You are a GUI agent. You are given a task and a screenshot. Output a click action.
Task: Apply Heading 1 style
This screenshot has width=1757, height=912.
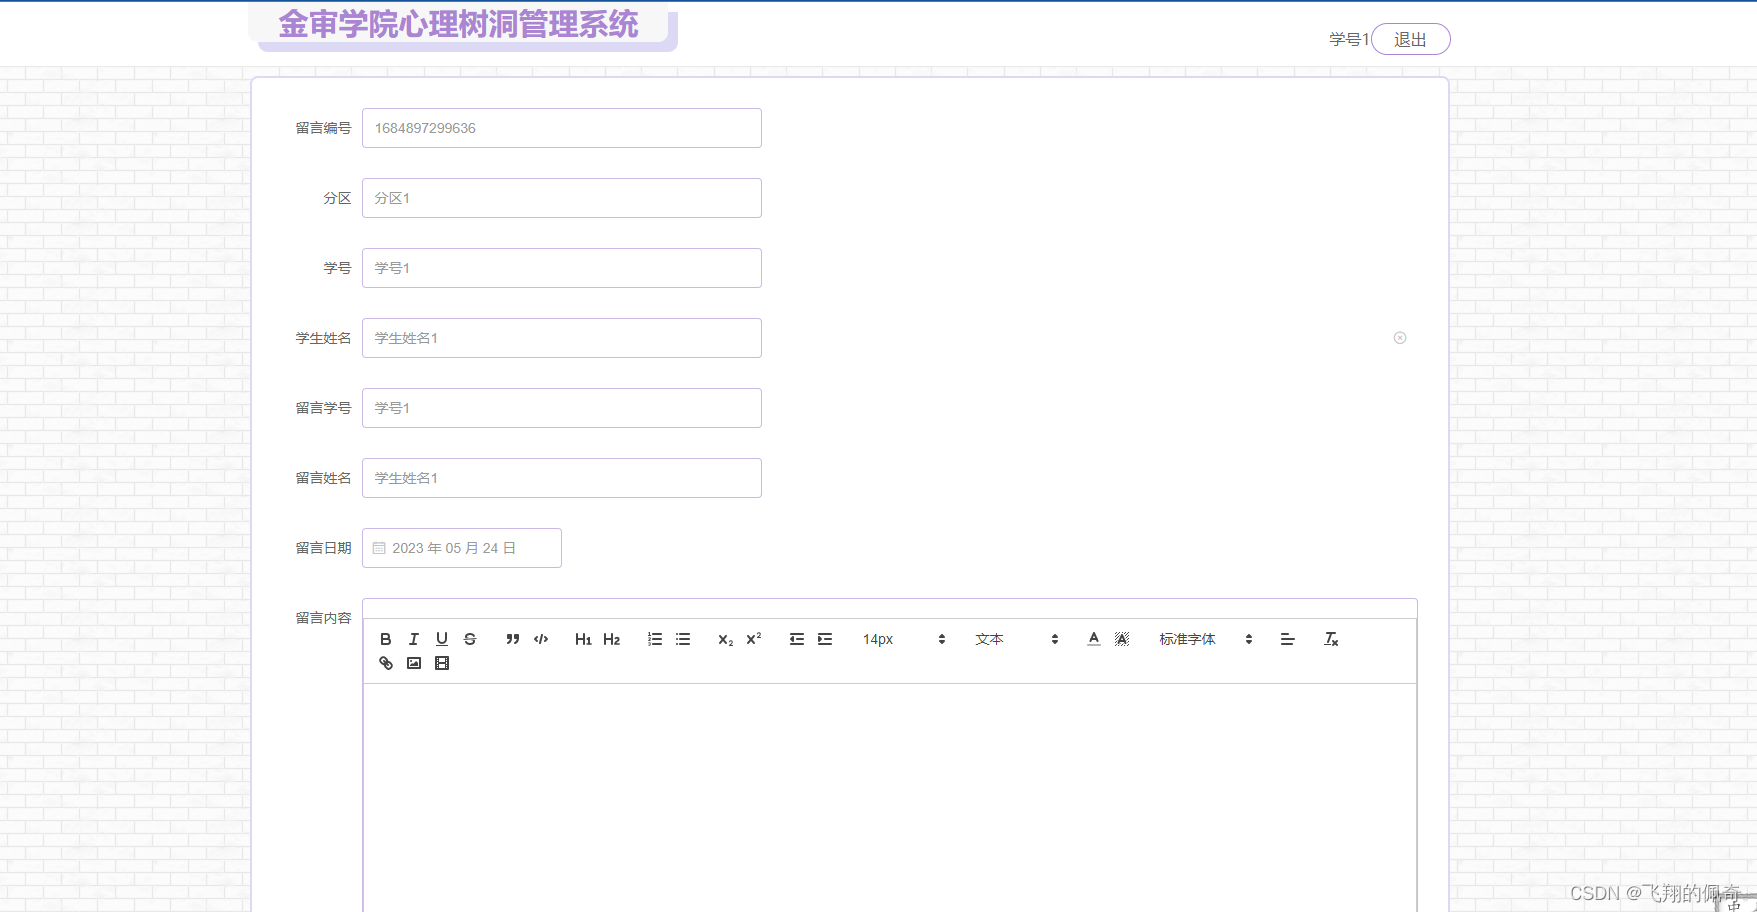[x=584, y=639]
